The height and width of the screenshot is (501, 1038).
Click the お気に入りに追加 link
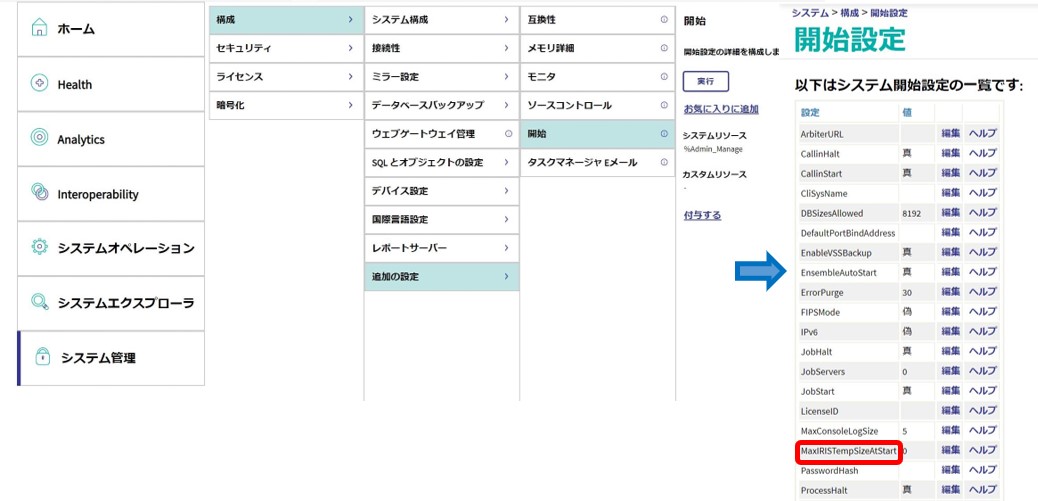coord(720,108)
